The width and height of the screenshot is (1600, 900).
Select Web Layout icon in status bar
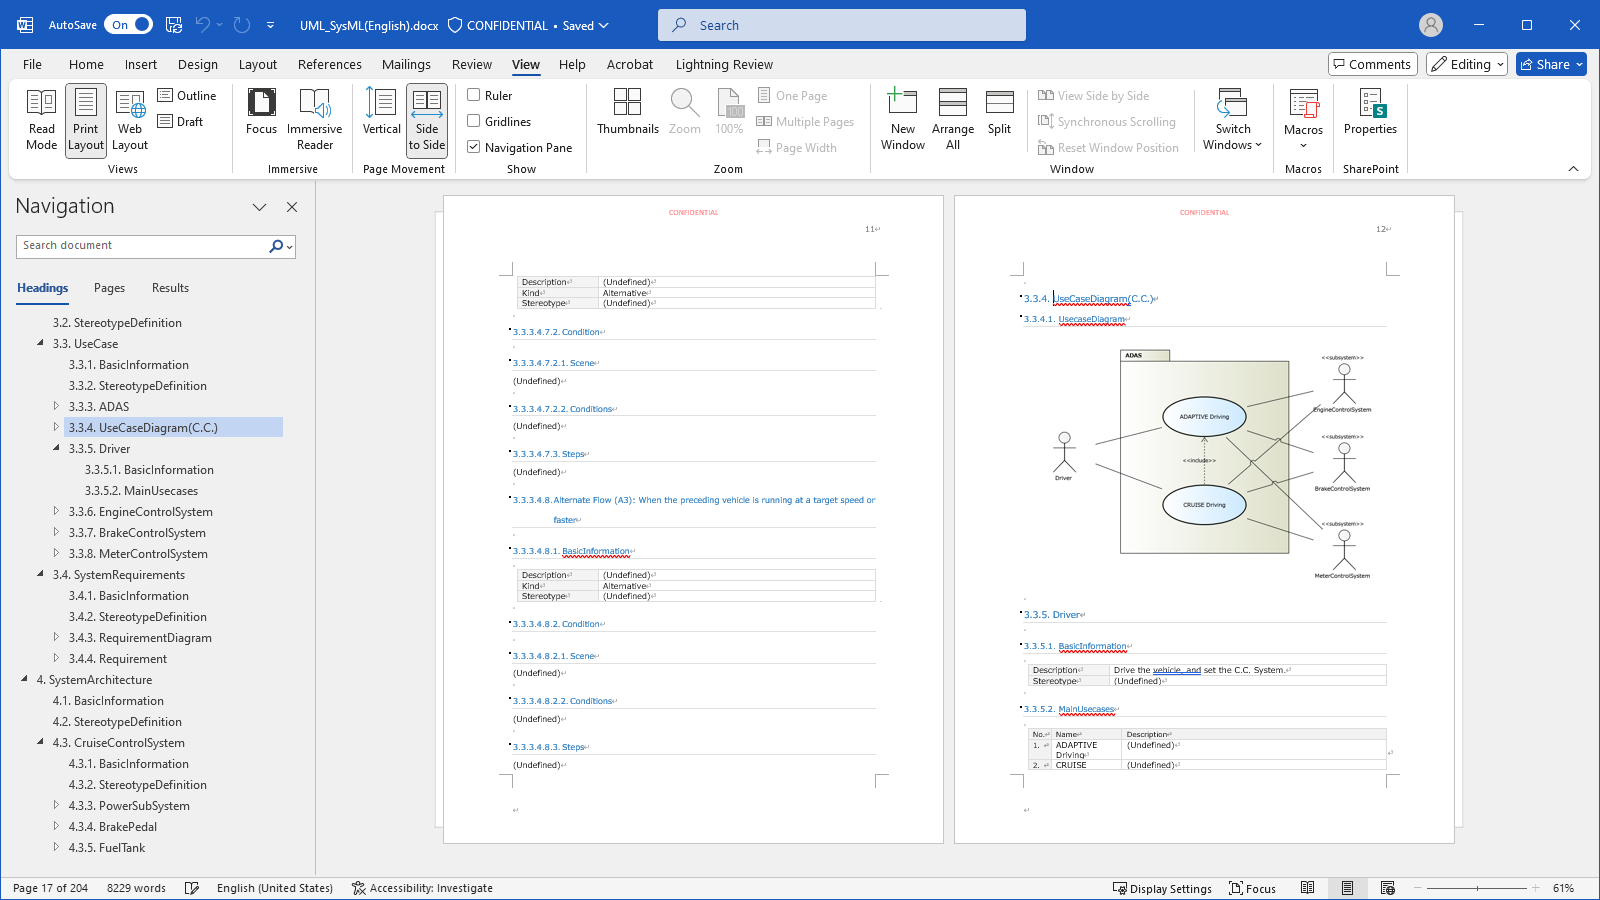1387,888
